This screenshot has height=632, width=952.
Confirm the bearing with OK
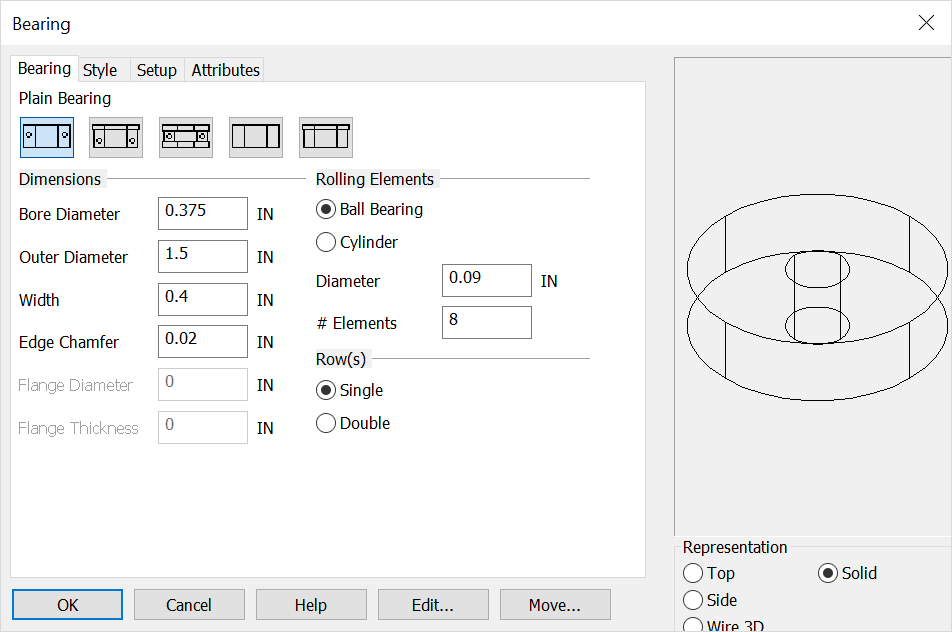click(x=67, y=604)
